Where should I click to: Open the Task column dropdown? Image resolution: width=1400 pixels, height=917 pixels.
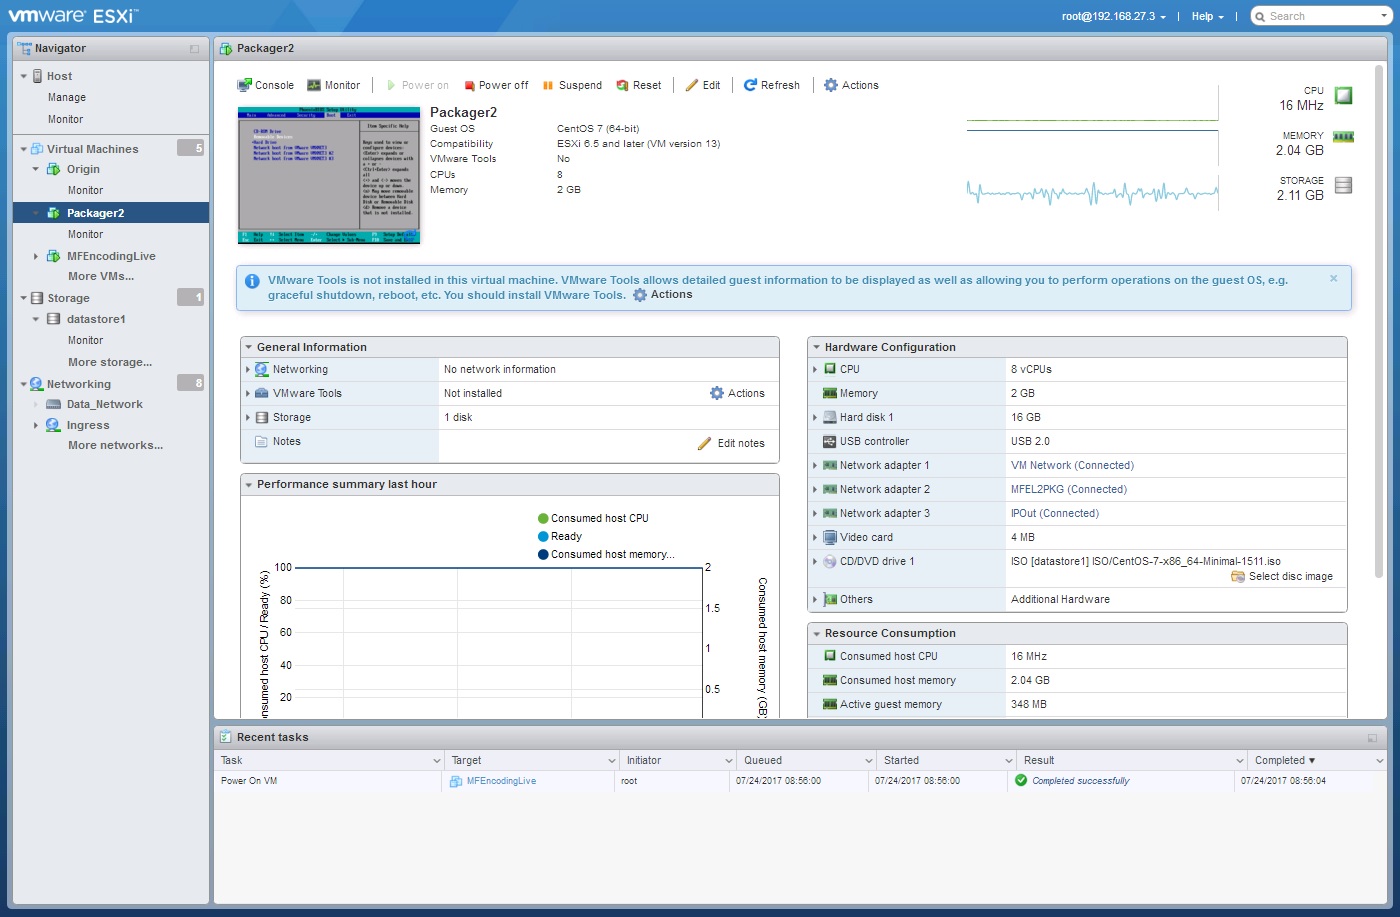coord(437,761)
